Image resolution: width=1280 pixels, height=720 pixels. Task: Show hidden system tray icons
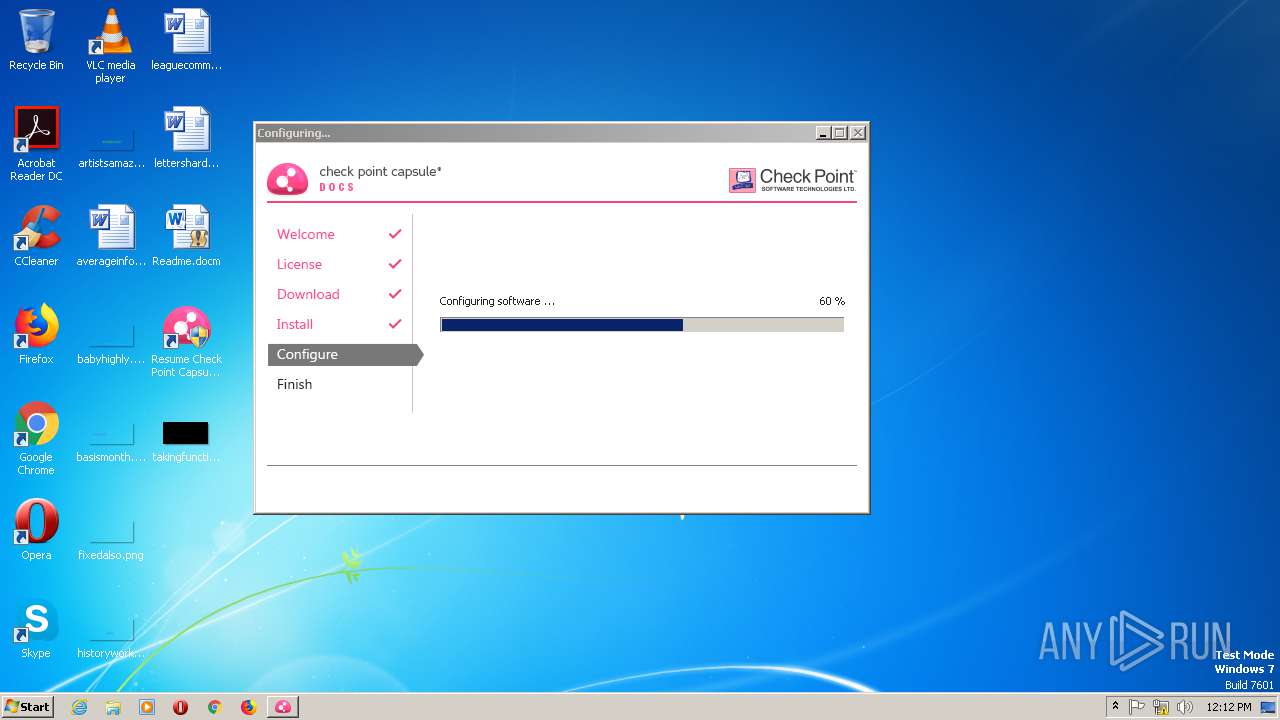click(1115, 707)
